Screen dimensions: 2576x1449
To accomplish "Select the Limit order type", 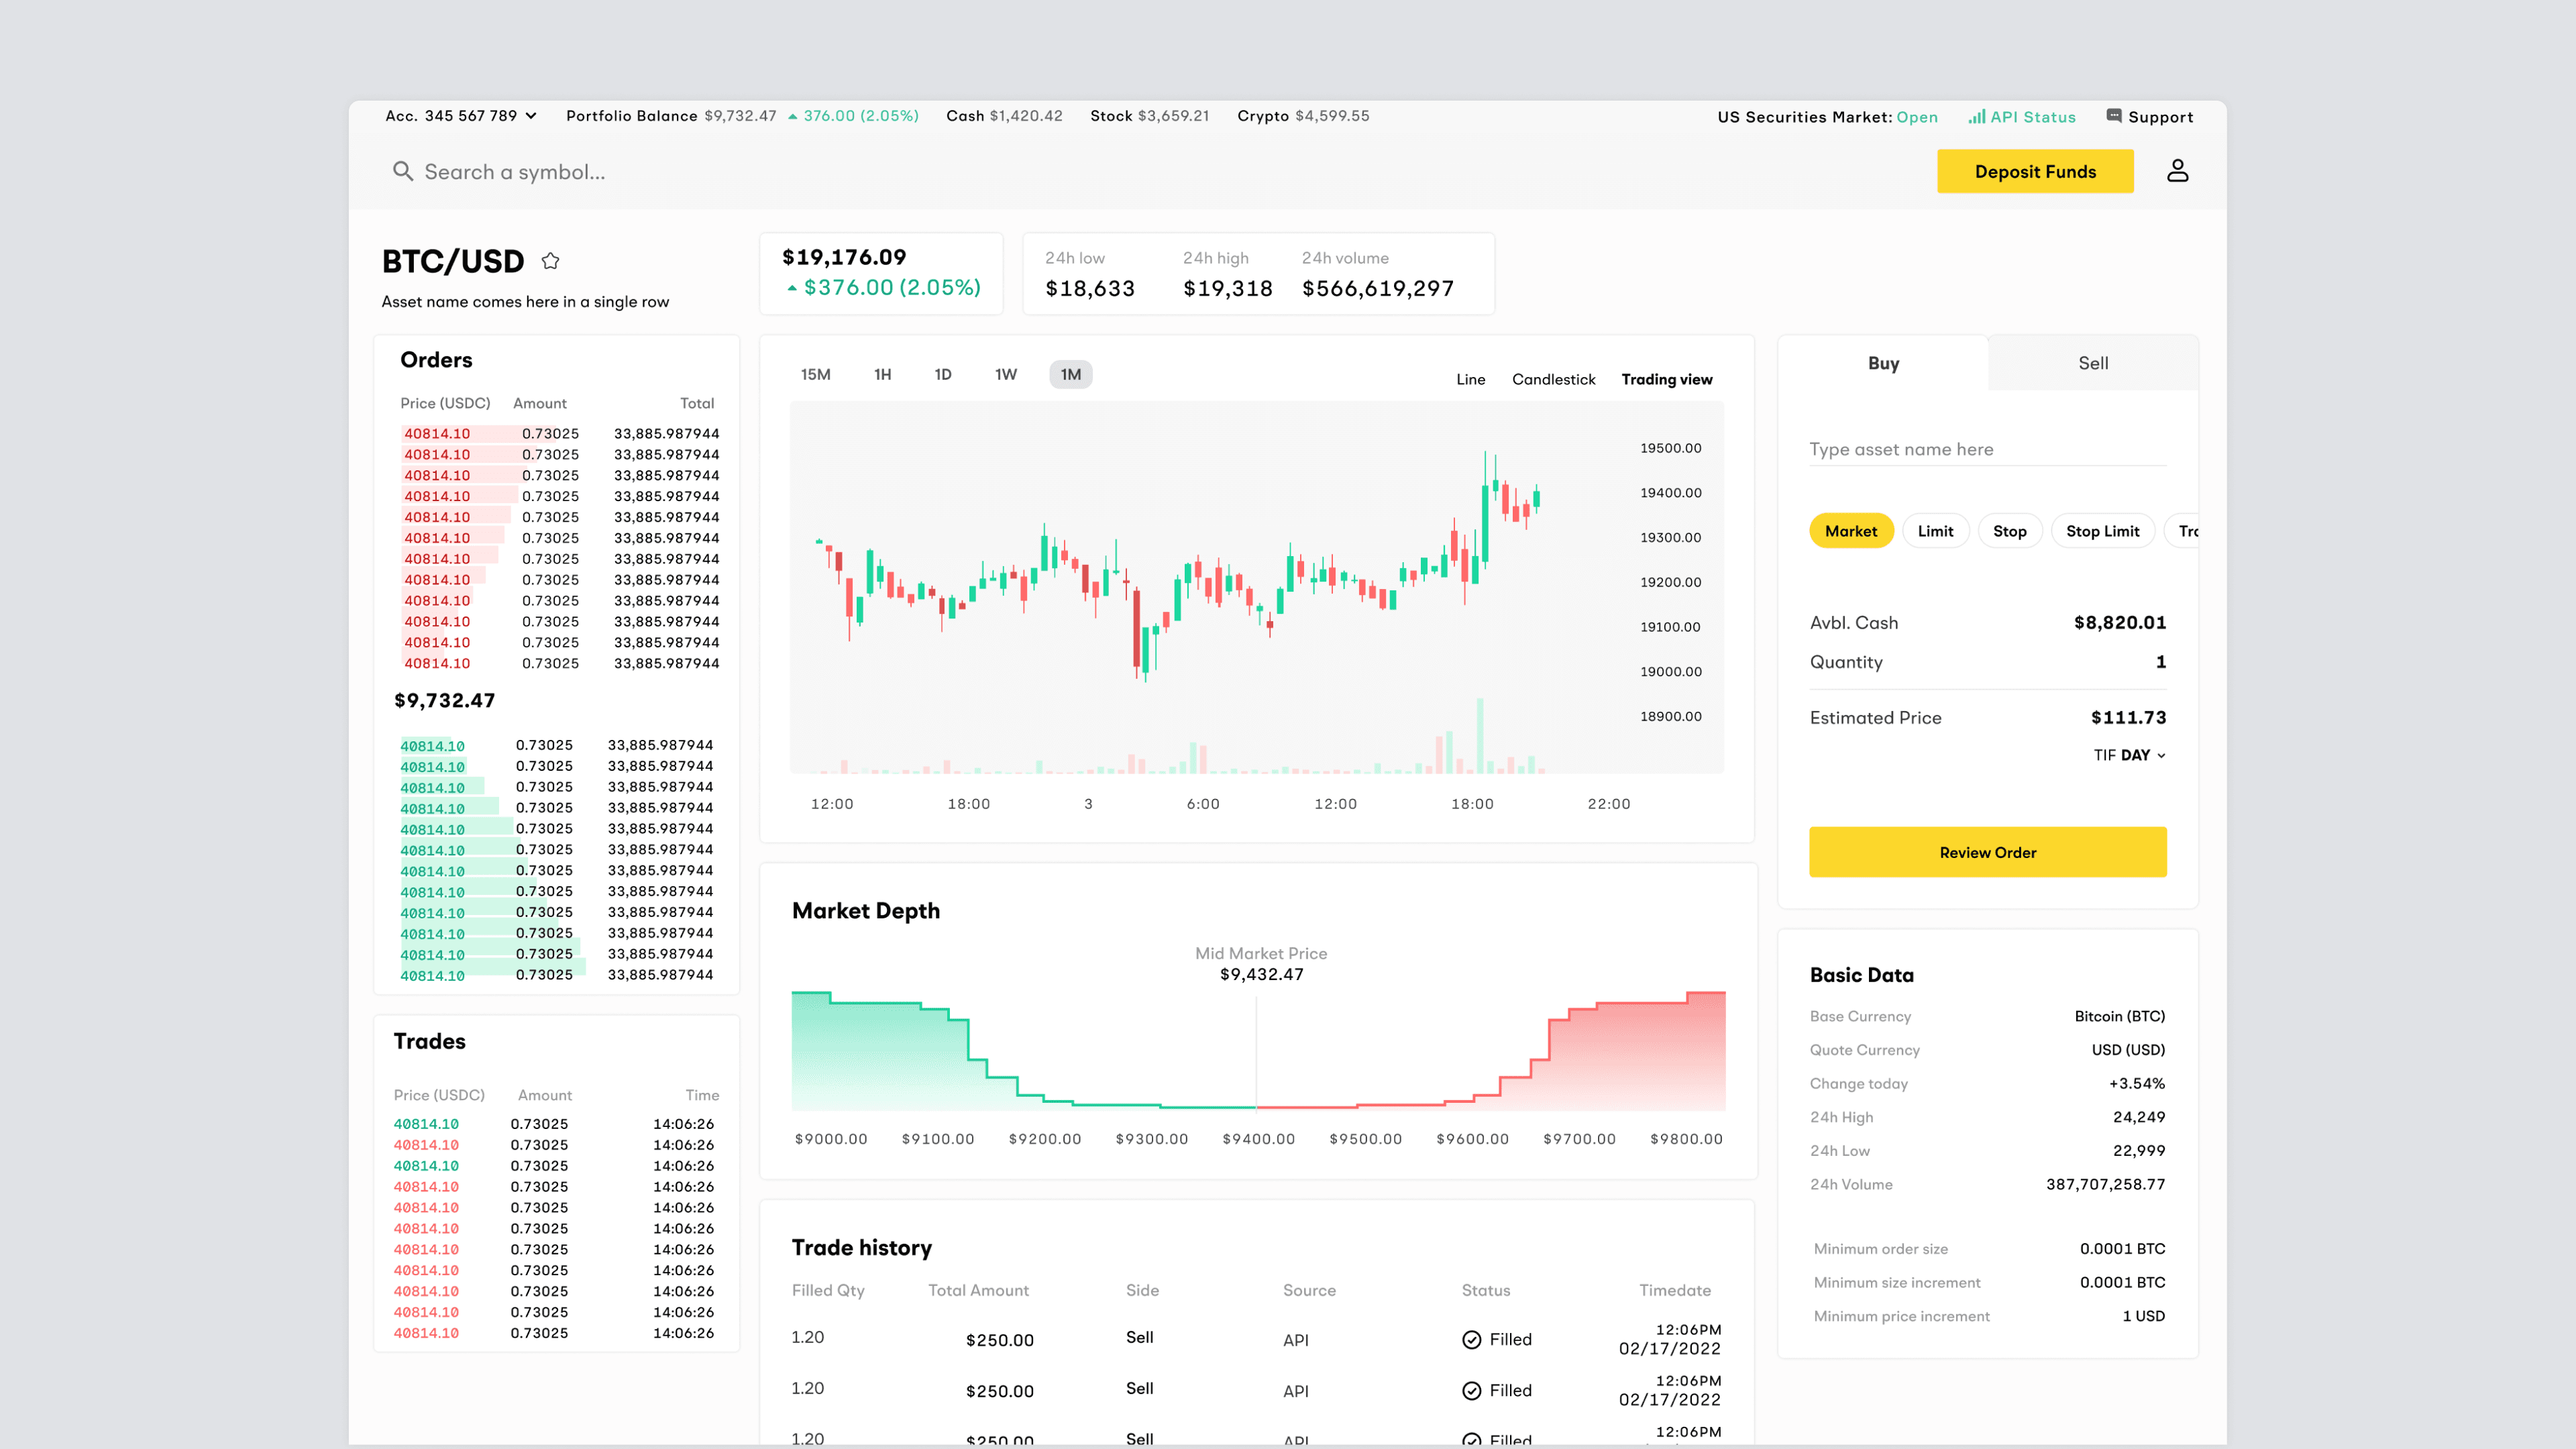I will [1935, 531].
